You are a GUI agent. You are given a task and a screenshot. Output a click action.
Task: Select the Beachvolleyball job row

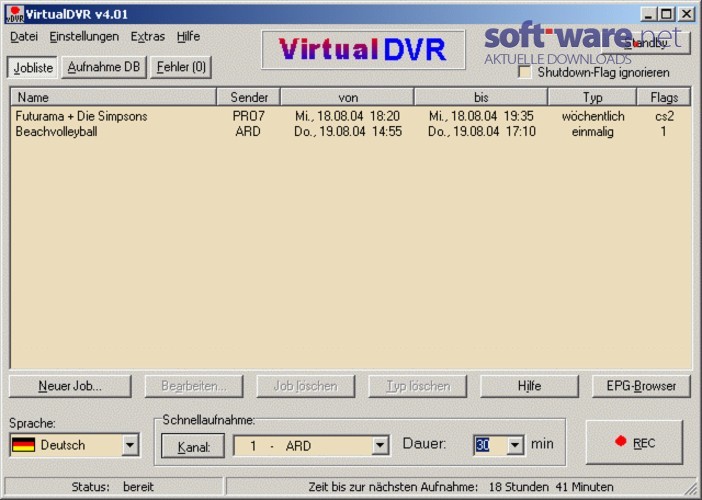coord(351,132)
